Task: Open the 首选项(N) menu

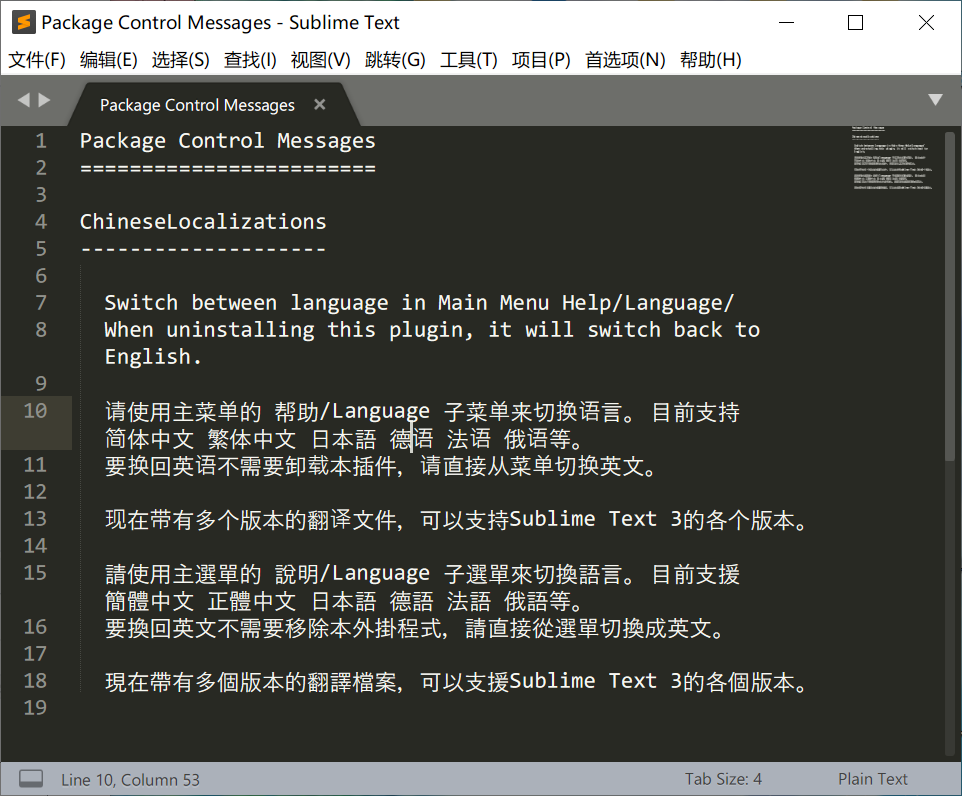Action: coord(625,60)
